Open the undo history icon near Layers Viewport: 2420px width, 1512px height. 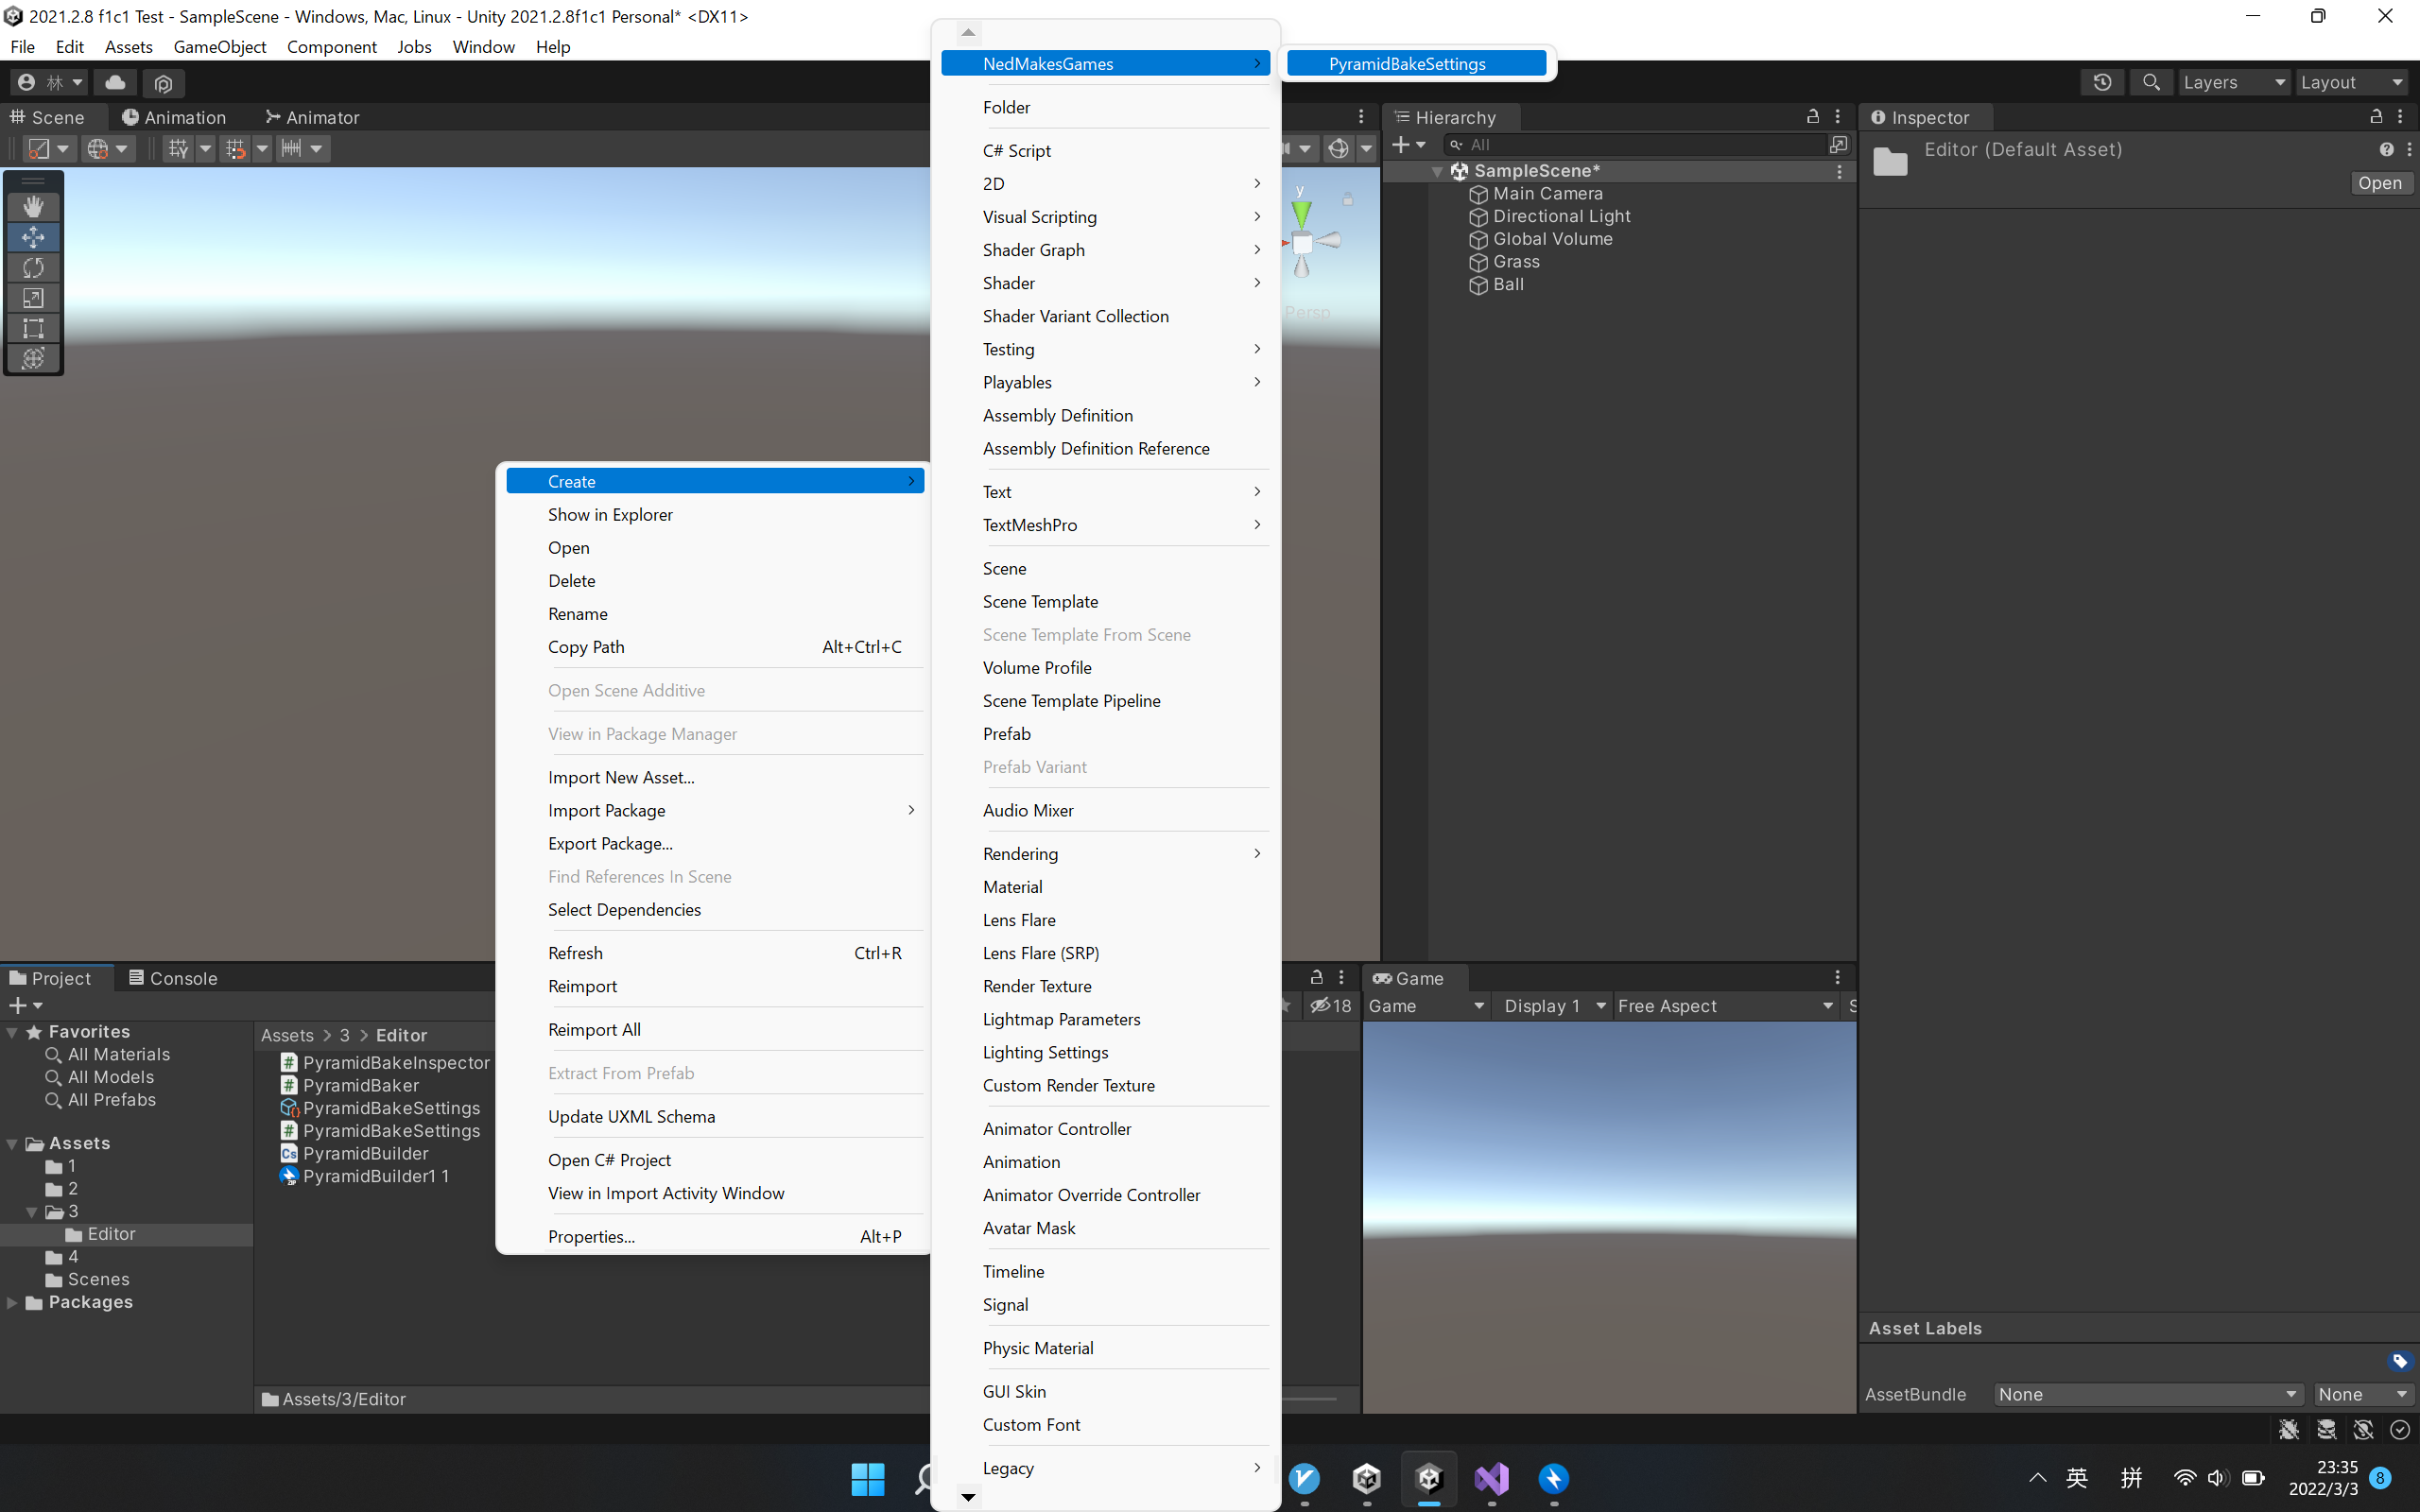coord(2103,82)
